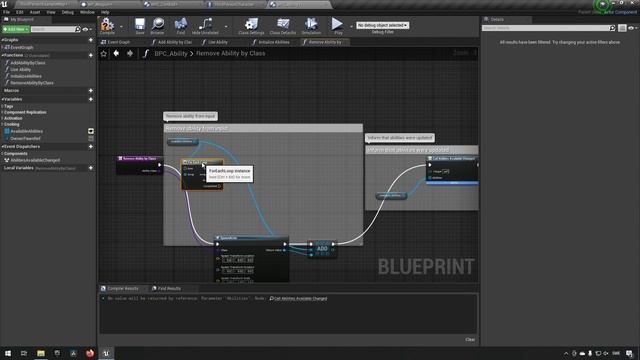The width and height of the screenshot is (640, 360).
Task: Start Simulation from the toolbar
Action: coord(311,26)
